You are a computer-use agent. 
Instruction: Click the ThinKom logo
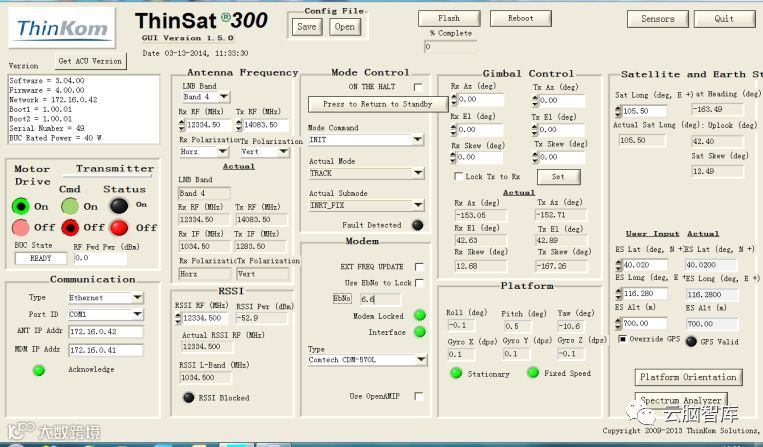click(x=62, y=28)
